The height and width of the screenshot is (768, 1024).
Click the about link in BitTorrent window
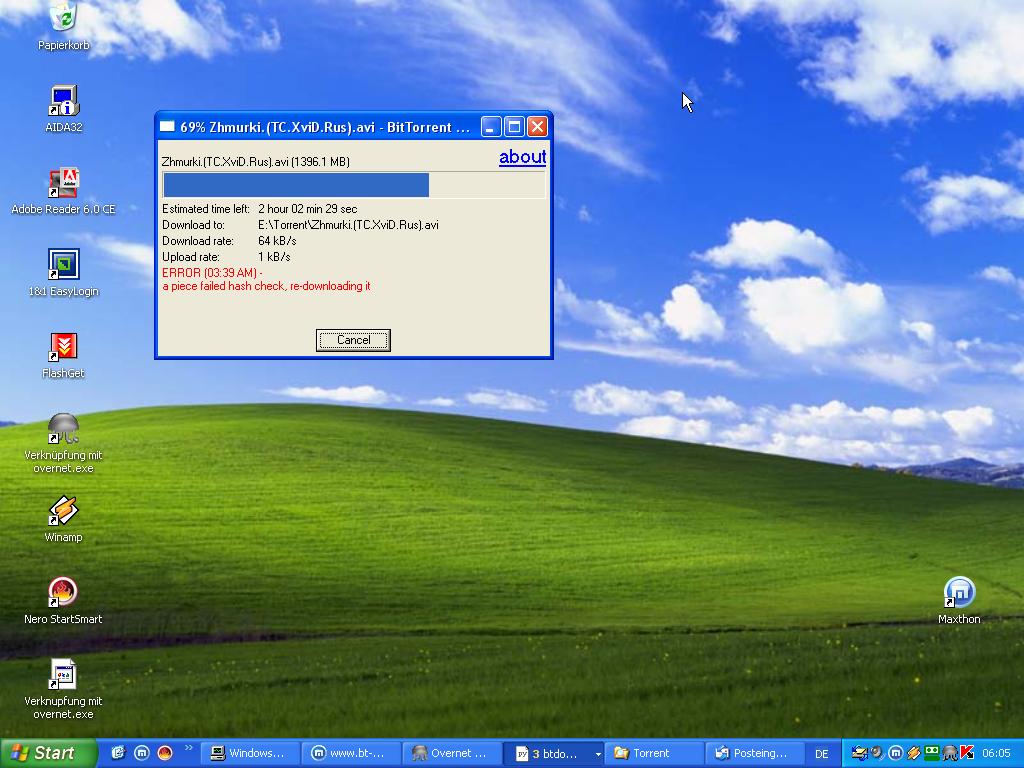522,157
